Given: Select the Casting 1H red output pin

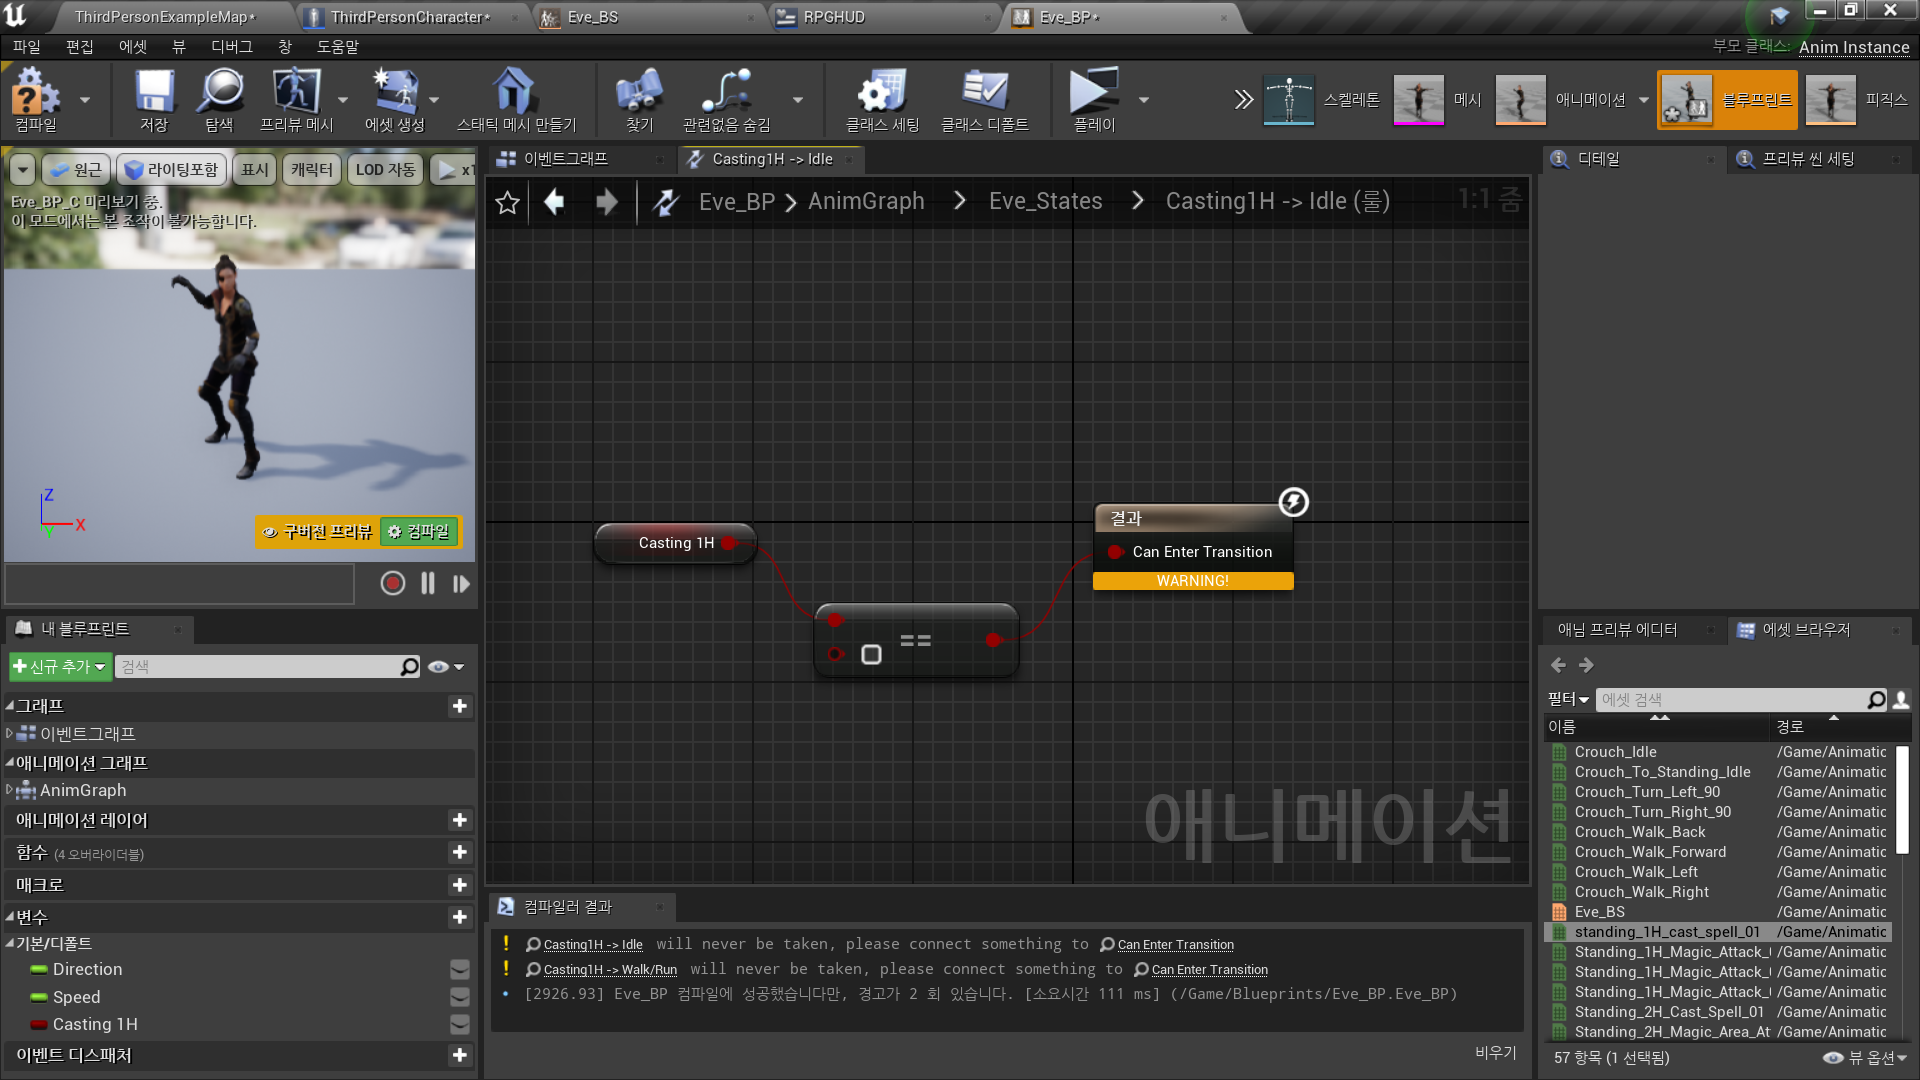Looking at the screenshot, I should [729, 543].
